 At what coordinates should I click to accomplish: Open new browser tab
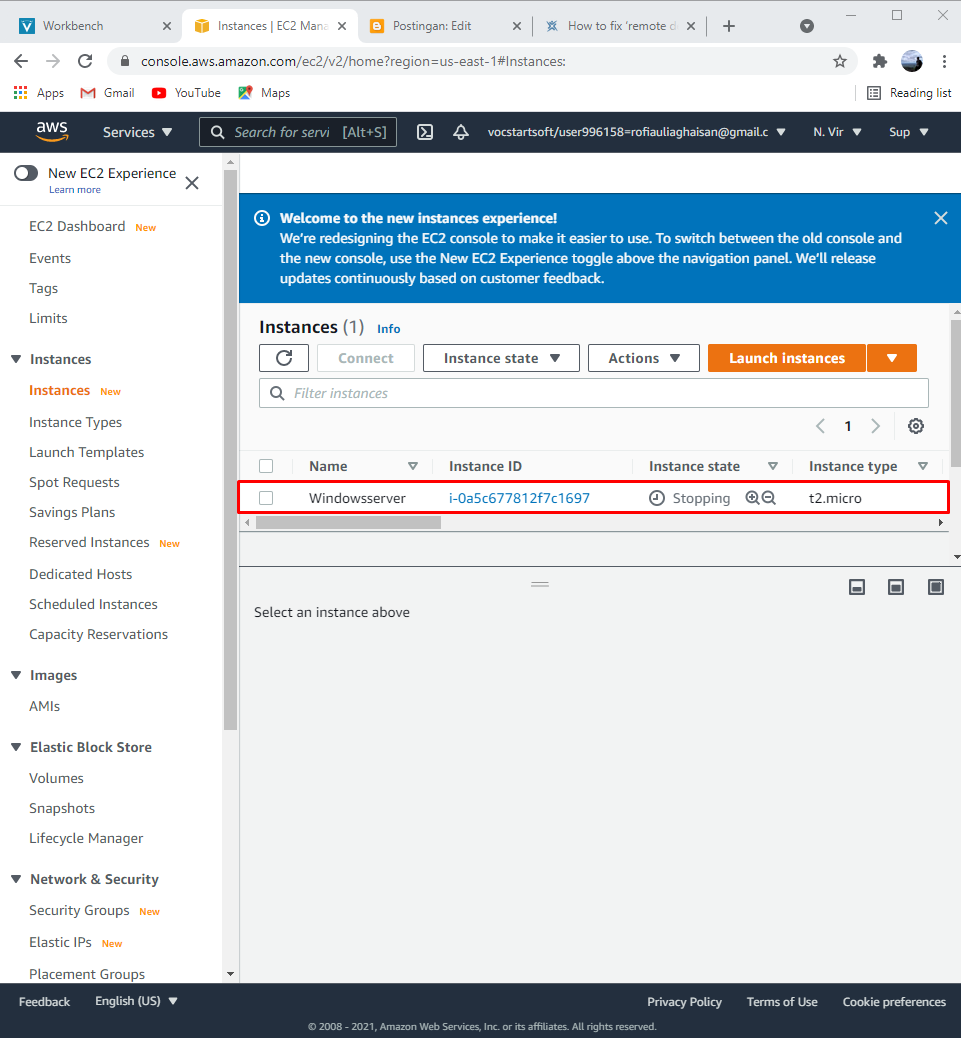click(729, 26)
